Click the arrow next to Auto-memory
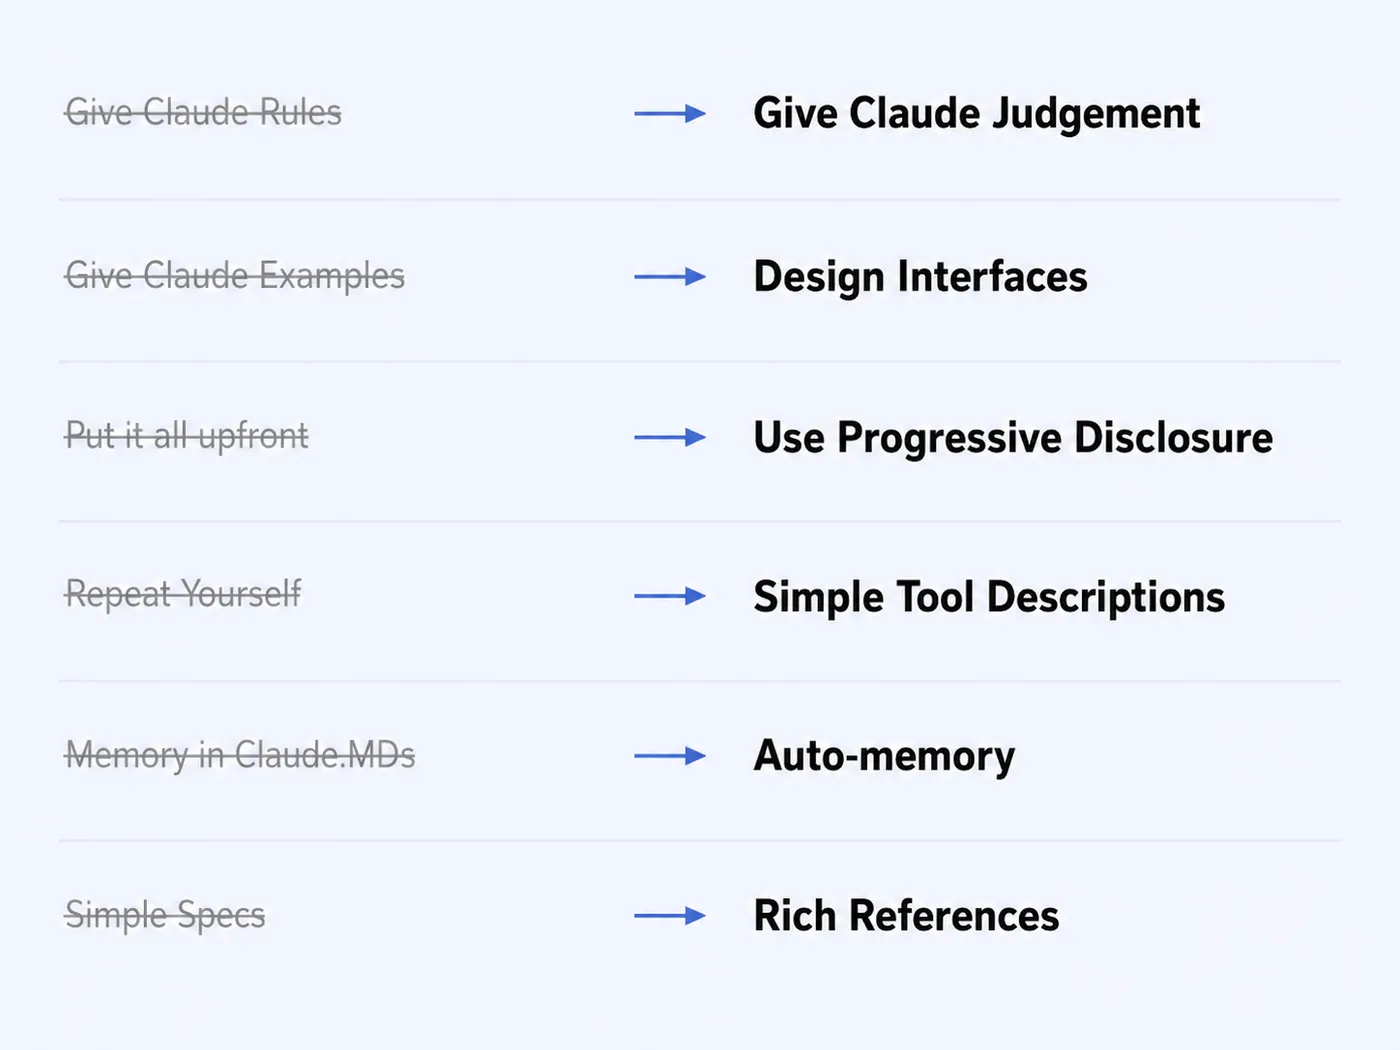 [x=670, y=756]
